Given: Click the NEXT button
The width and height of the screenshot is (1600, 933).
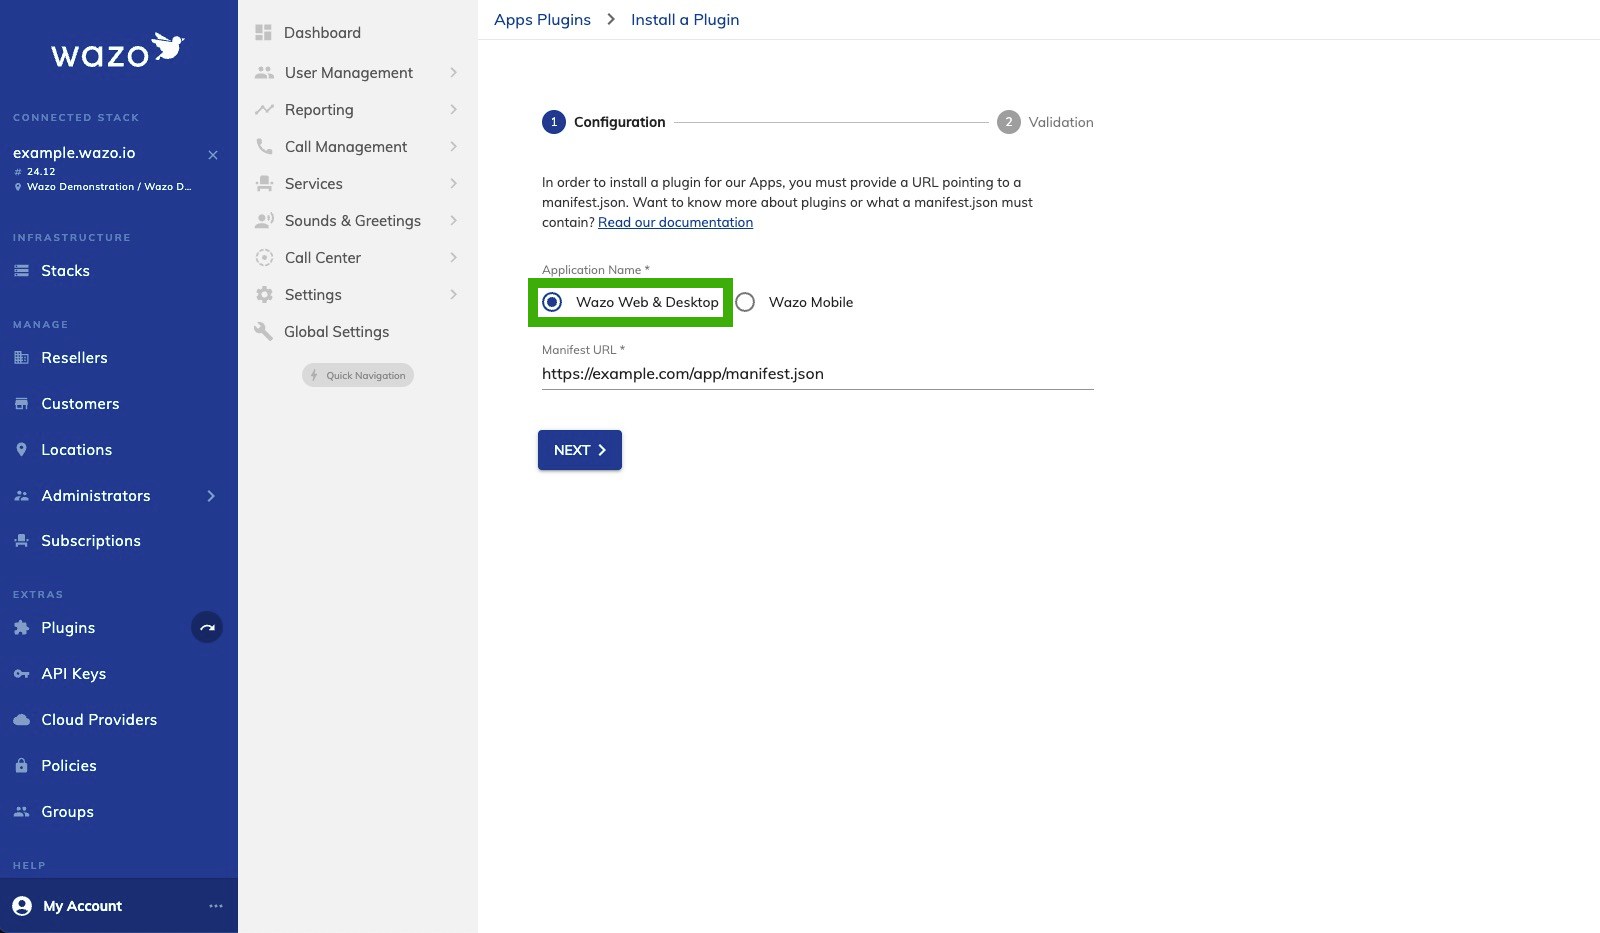Looking at the screenshot, I should coord(580,450).
